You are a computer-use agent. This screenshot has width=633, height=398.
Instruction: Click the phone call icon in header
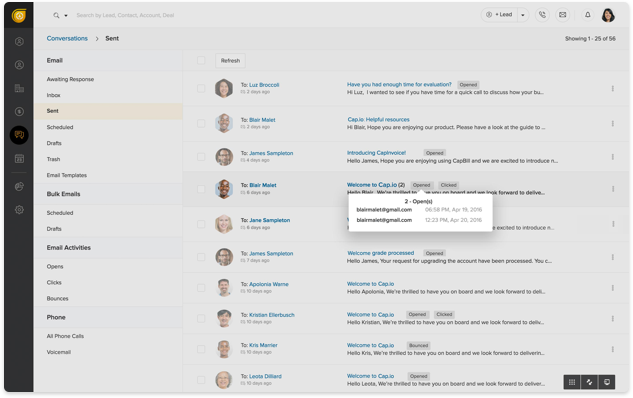point(542,15)
